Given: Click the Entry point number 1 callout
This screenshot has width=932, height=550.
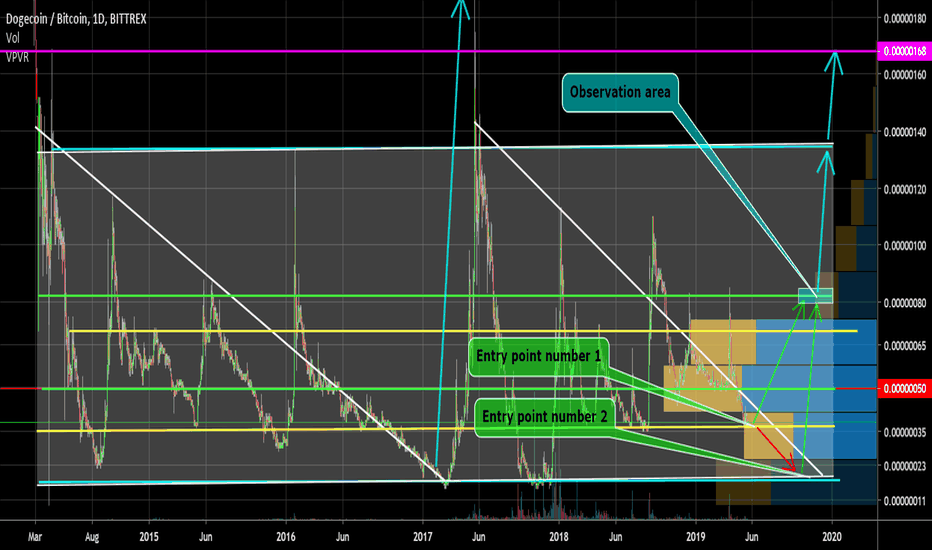Looking at the screenshot, I should point(539,356).
